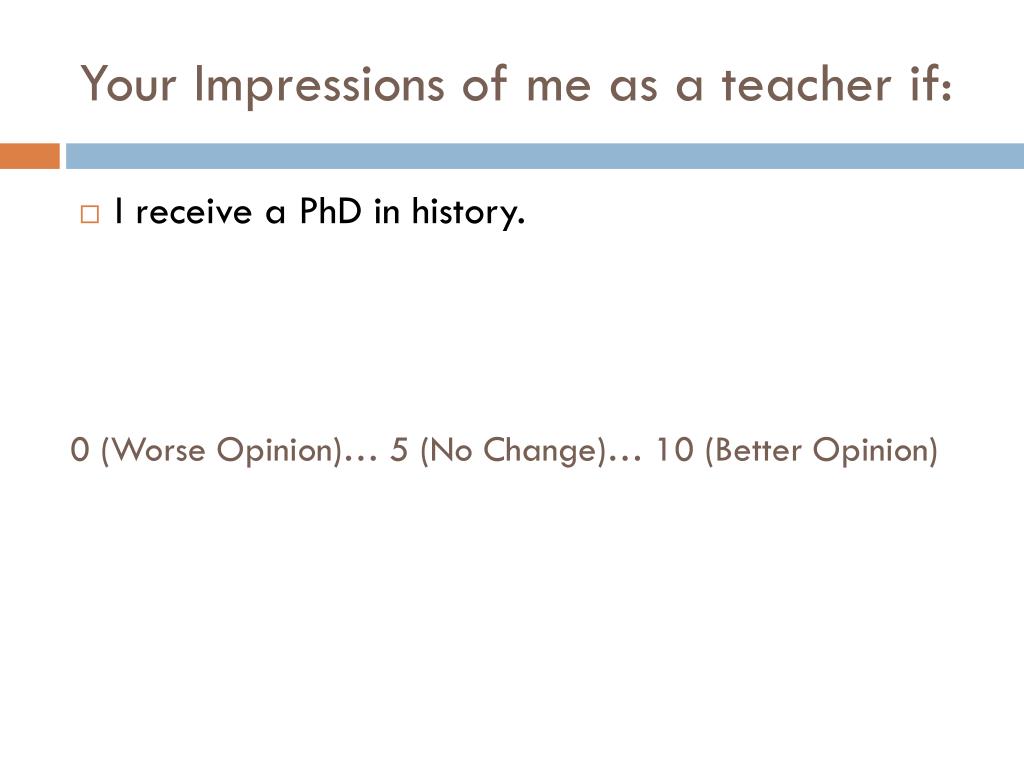Select the word 'PhD' in the bullet
This screenshot has width=1024, height=768.
tap(330, 210)
